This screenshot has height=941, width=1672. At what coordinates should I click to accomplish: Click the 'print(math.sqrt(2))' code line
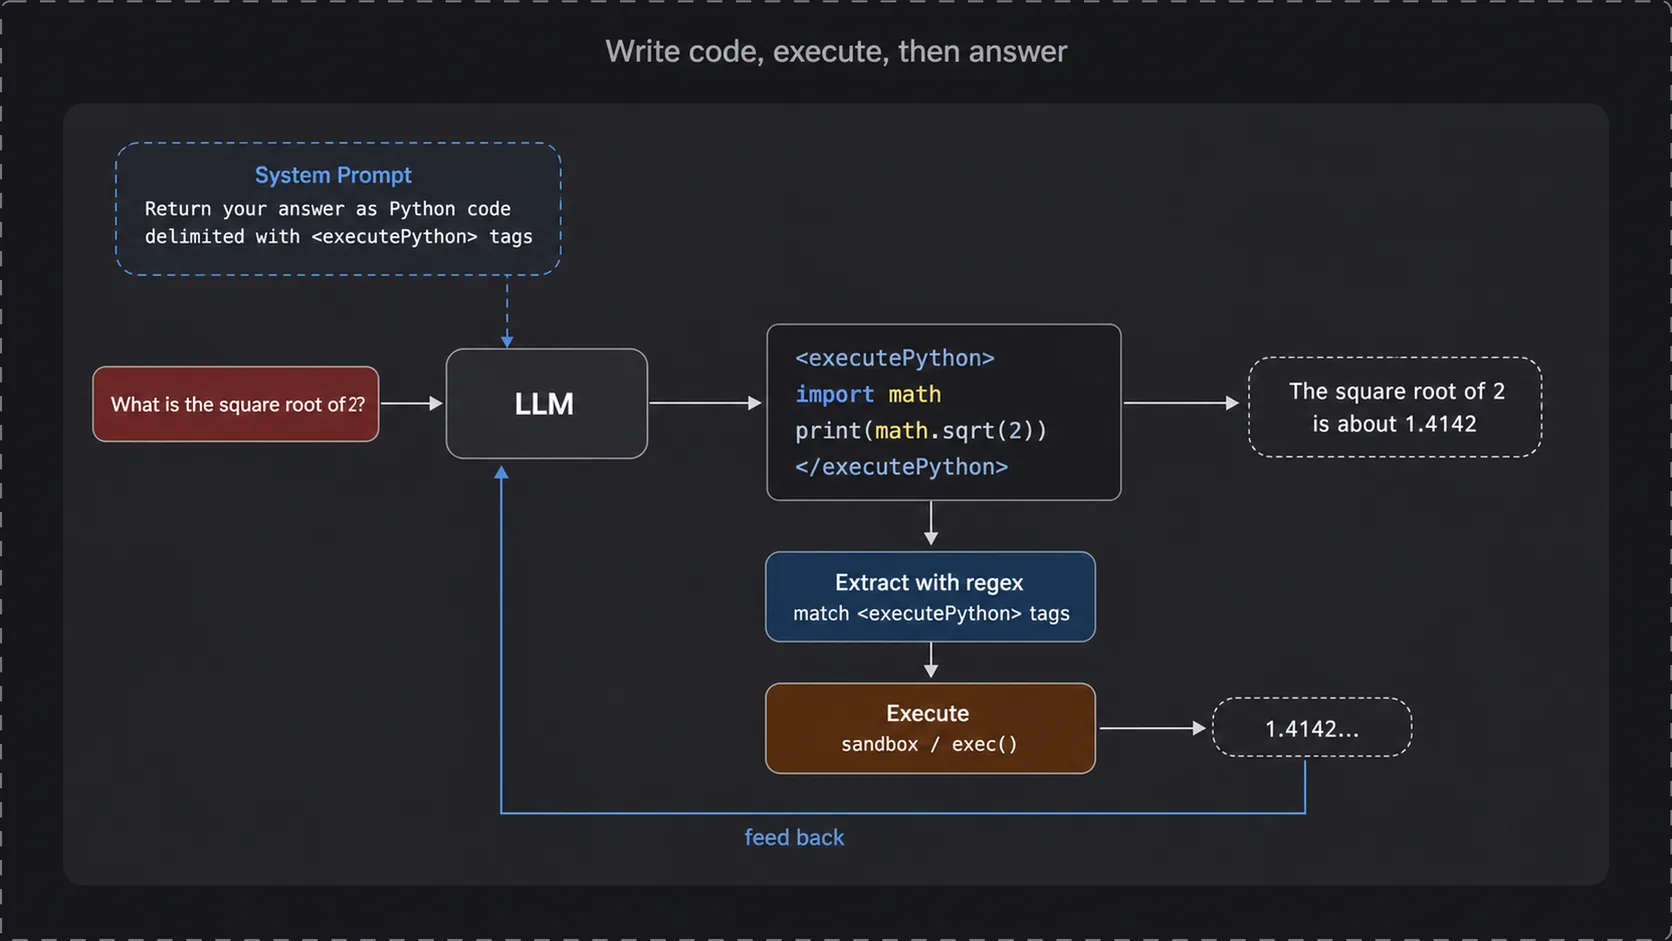click(x=921, y=431)
